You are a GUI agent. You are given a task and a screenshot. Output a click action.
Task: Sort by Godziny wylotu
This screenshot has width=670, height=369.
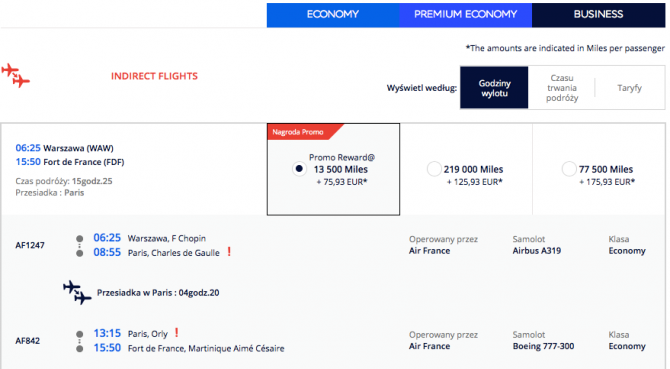coord(494,88)
